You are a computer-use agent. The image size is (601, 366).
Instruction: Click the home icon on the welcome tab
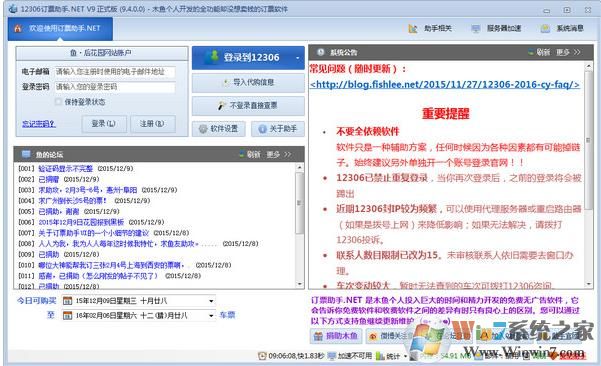coord(18,28)
